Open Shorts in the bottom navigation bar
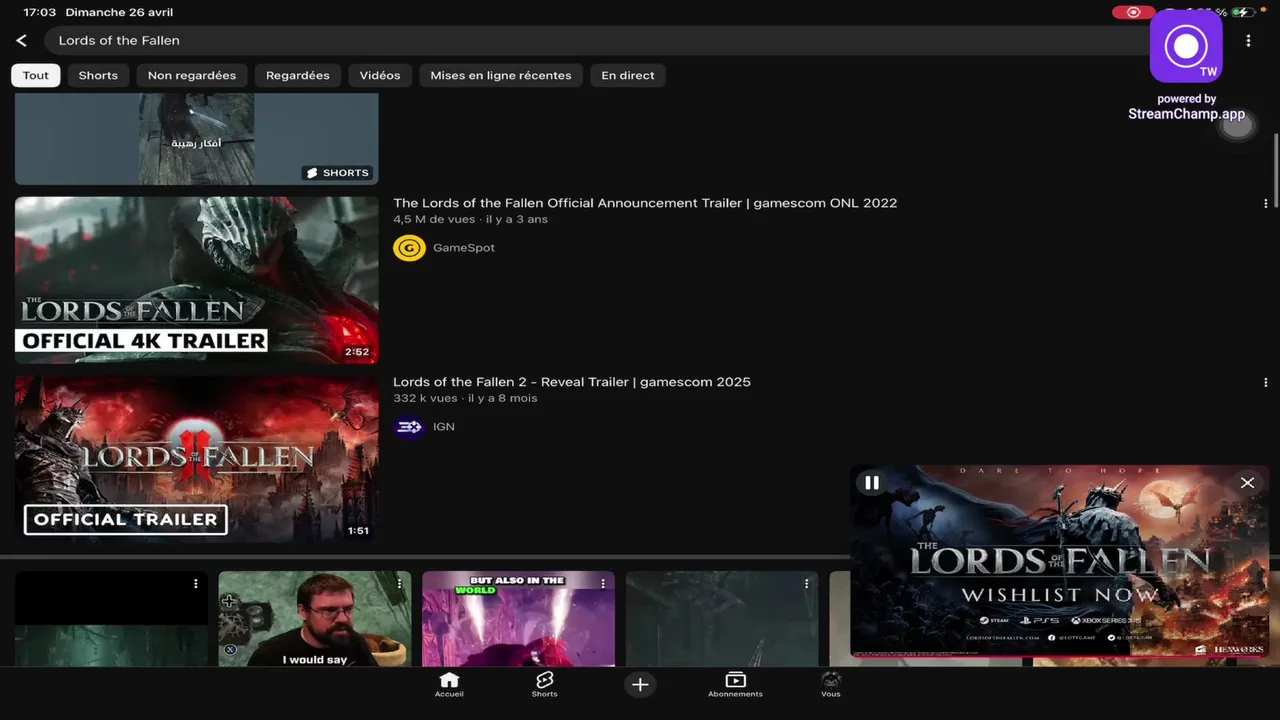 (x=544, y=685)
